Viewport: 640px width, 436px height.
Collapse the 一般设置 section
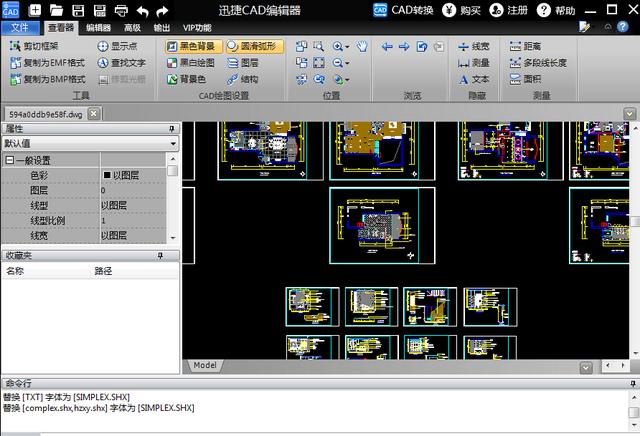[9, 160]
